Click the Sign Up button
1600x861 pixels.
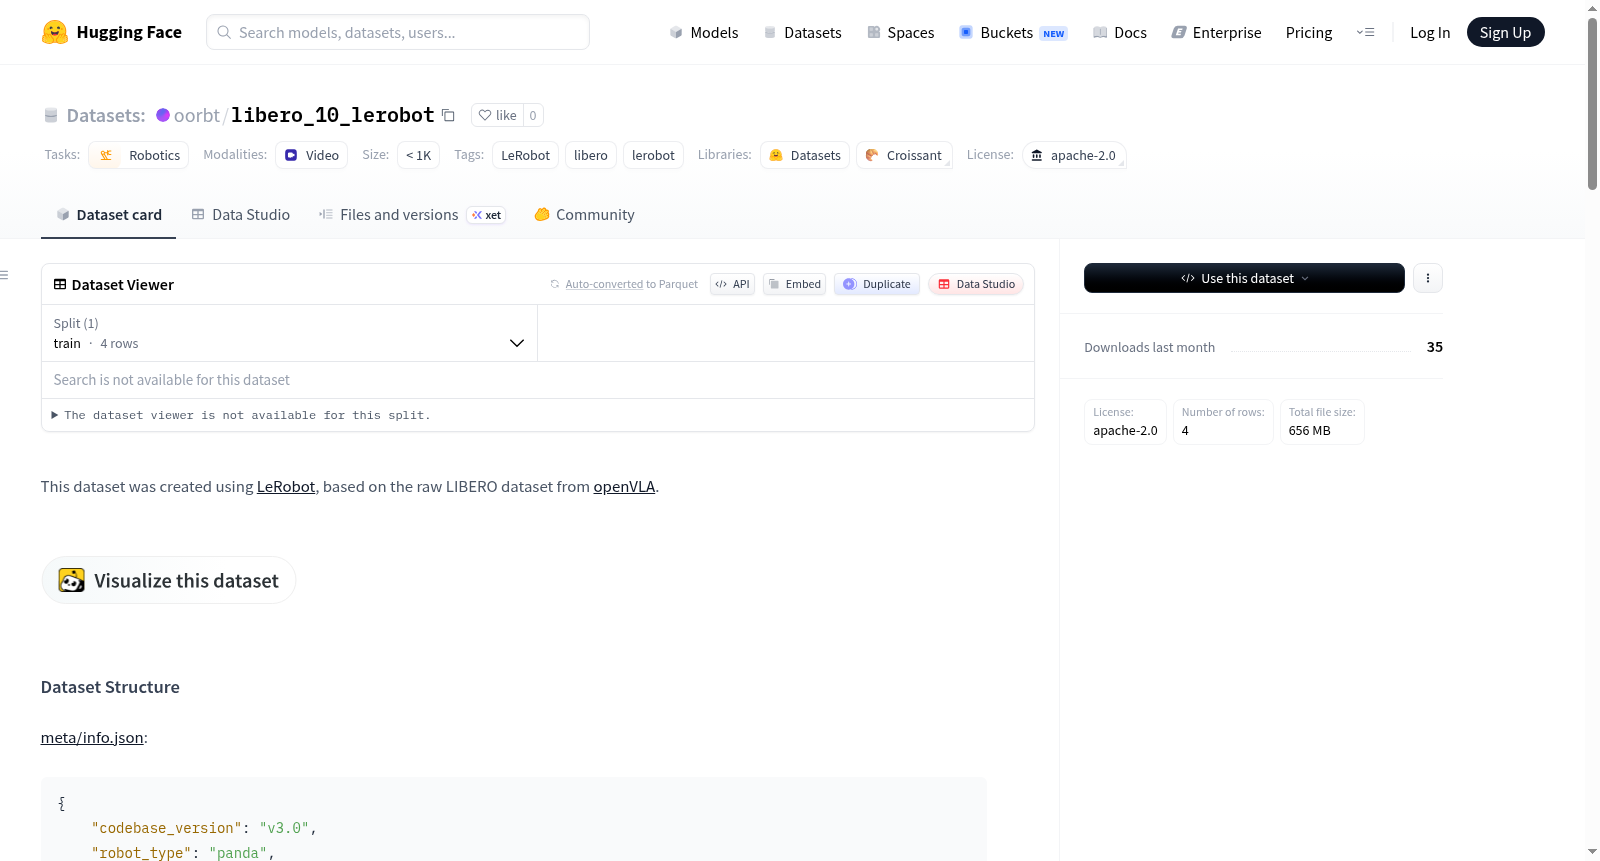(x=1505, y=32)
